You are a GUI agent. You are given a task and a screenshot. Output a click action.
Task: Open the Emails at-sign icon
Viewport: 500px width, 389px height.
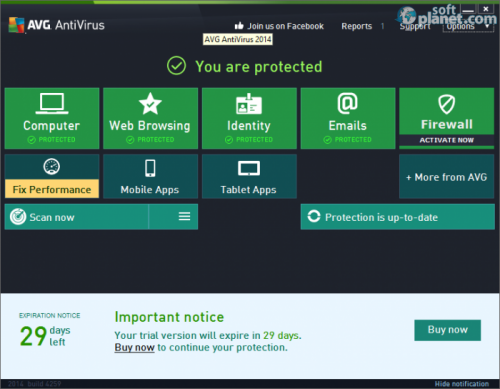[347, 103]
